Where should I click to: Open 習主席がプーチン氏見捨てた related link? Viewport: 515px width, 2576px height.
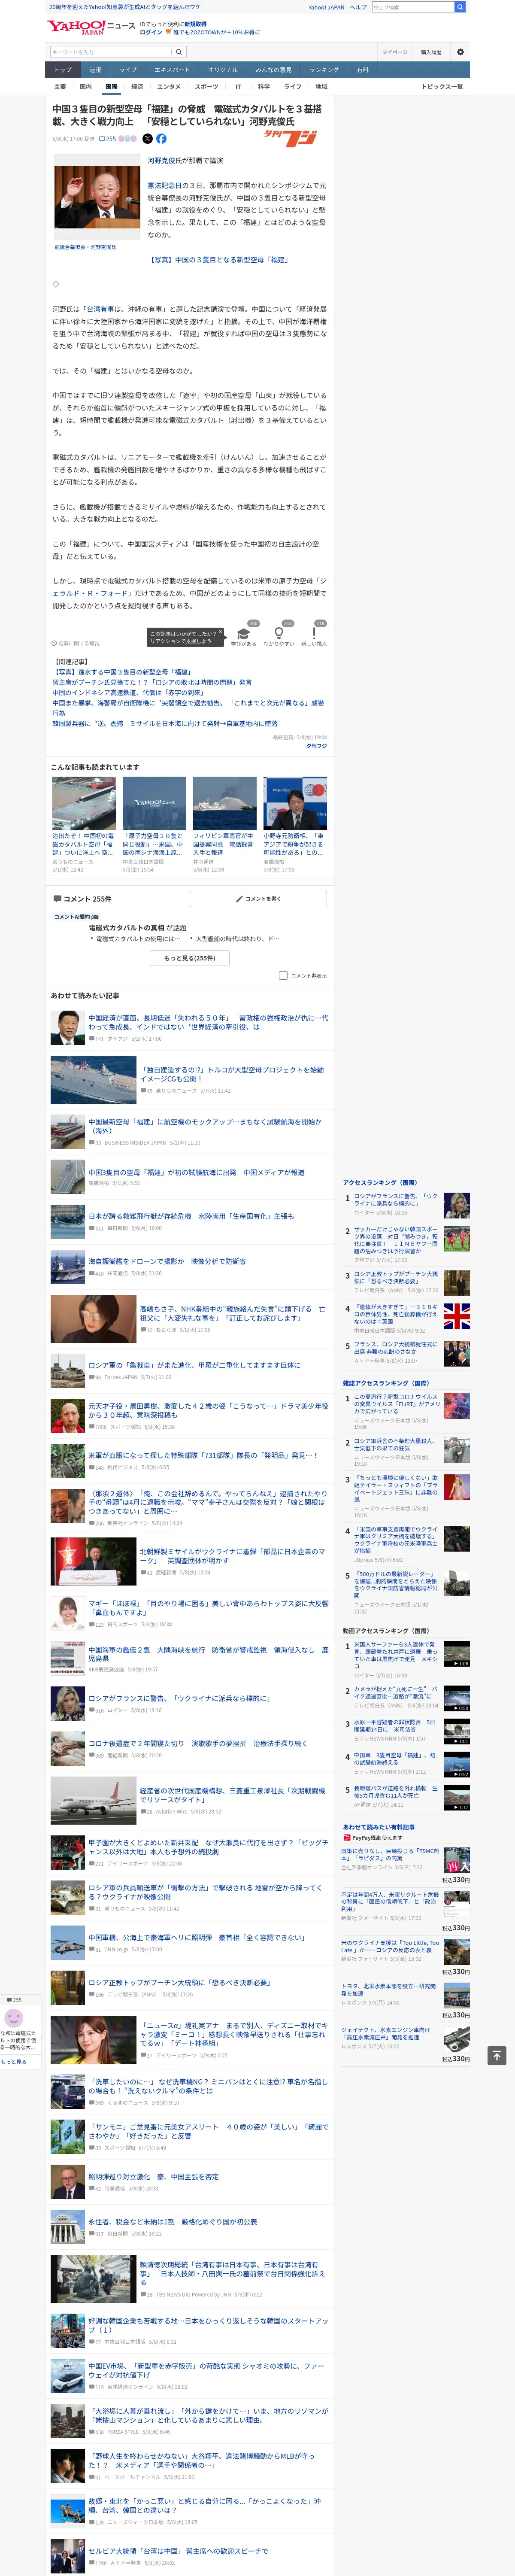[x=152, y=682]
